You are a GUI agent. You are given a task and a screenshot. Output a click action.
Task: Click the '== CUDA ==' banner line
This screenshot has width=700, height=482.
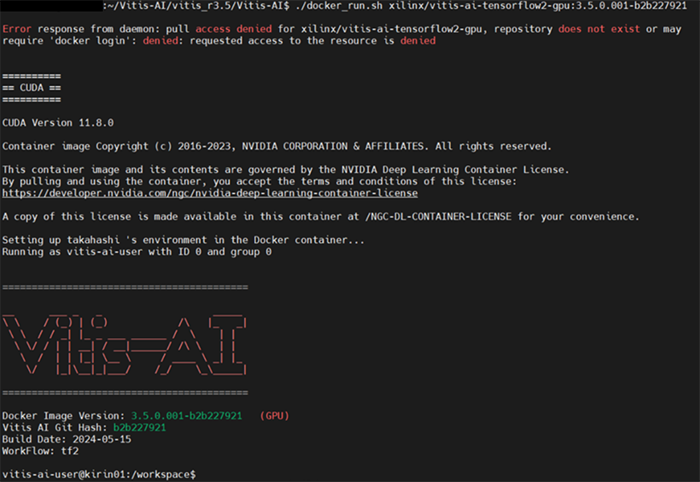point(31,87)
